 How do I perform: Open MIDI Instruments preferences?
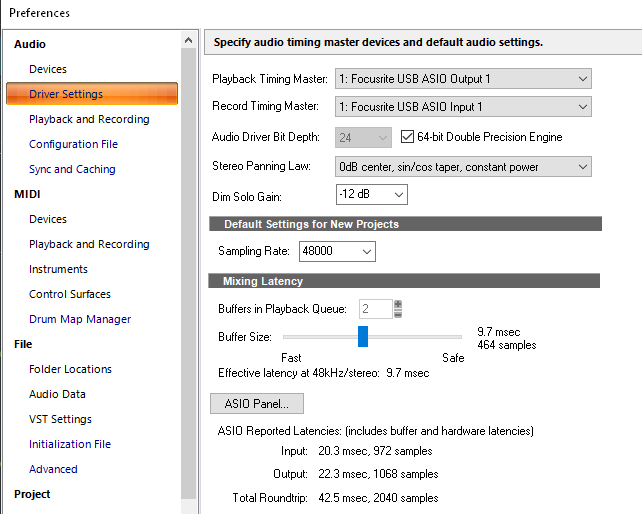click(58, 269)
